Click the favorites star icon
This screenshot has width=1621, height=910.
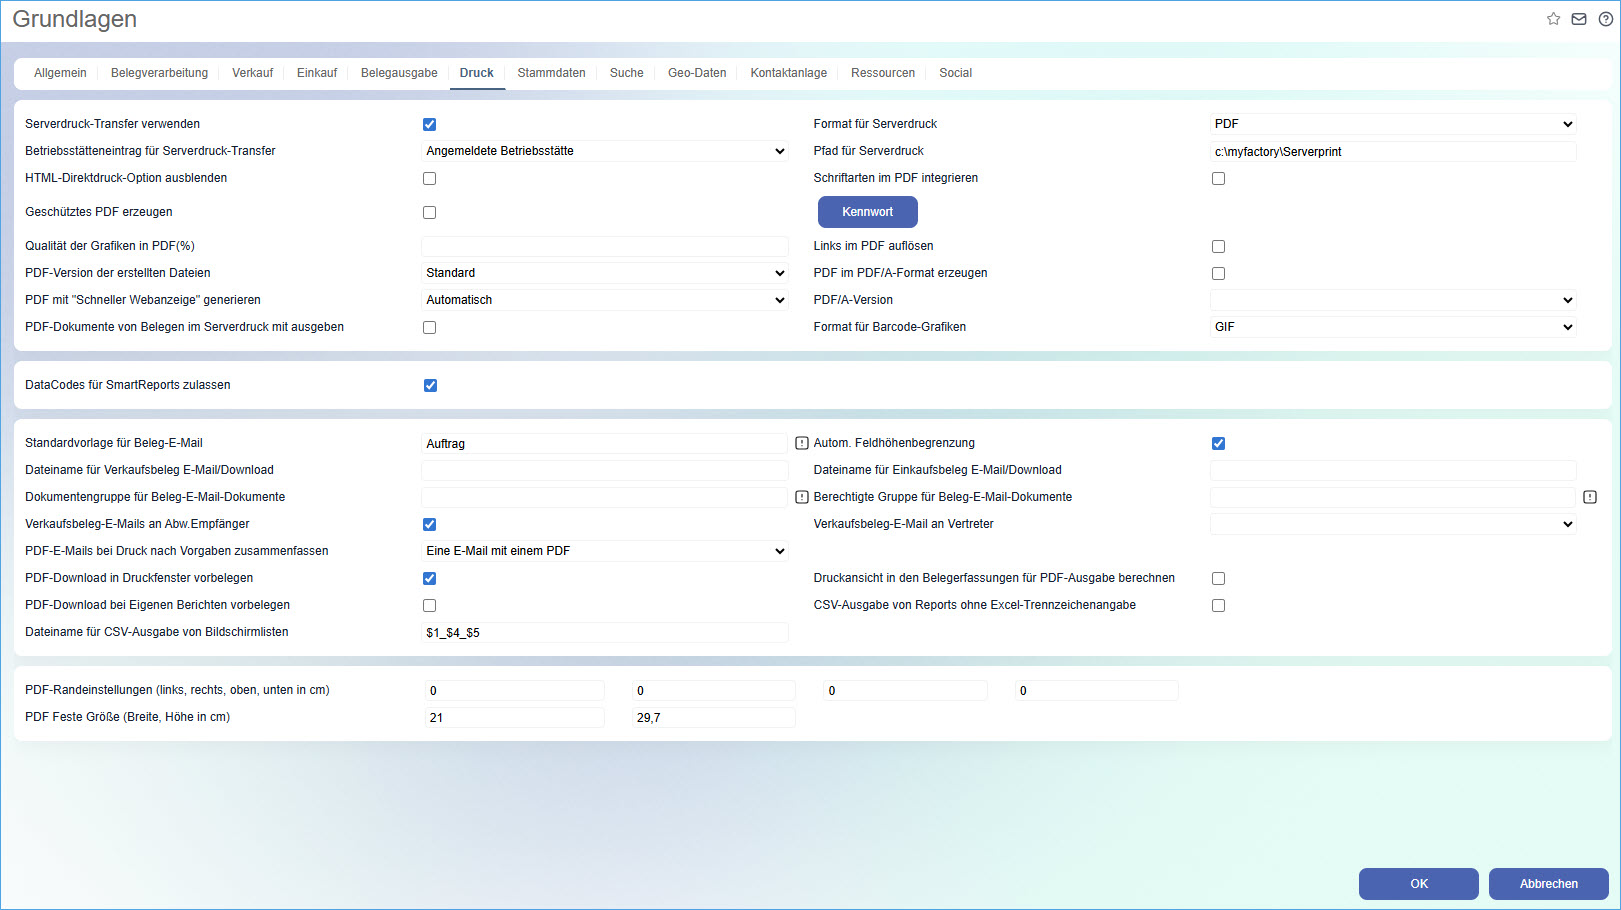click(x=1553, y=19)
